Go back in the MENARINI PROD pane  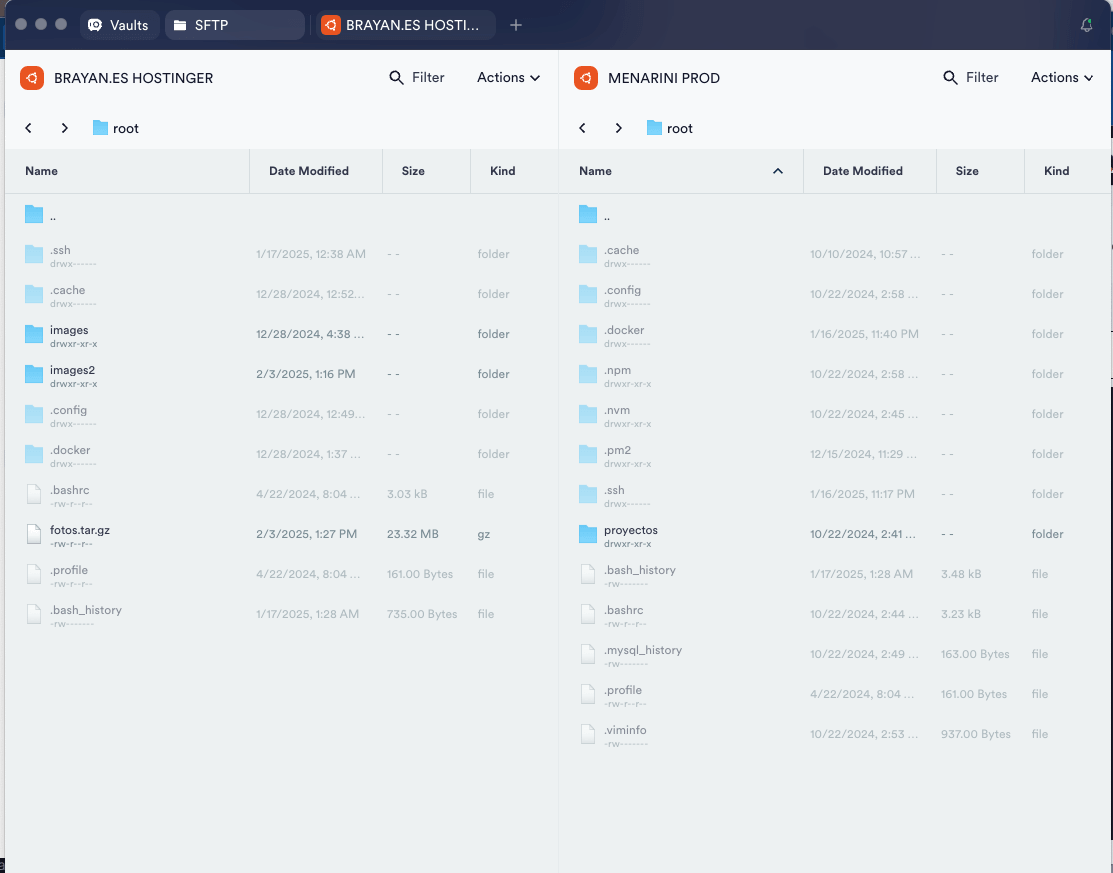point(582,128)
